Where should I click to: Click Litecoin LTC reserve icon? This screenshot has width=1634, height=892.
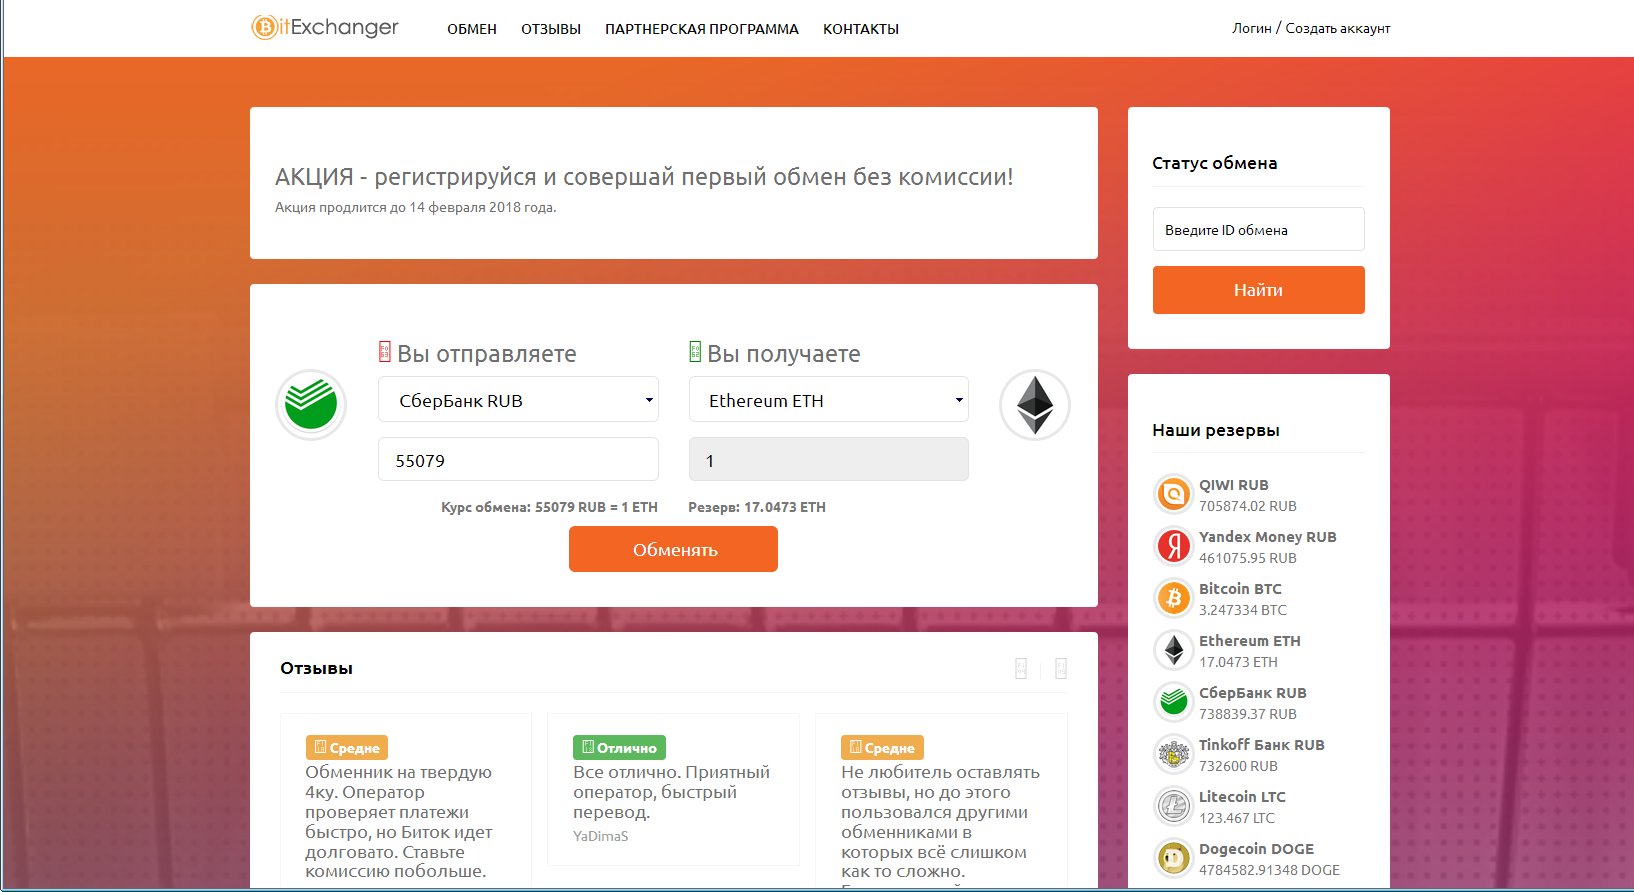(1173, 806)
